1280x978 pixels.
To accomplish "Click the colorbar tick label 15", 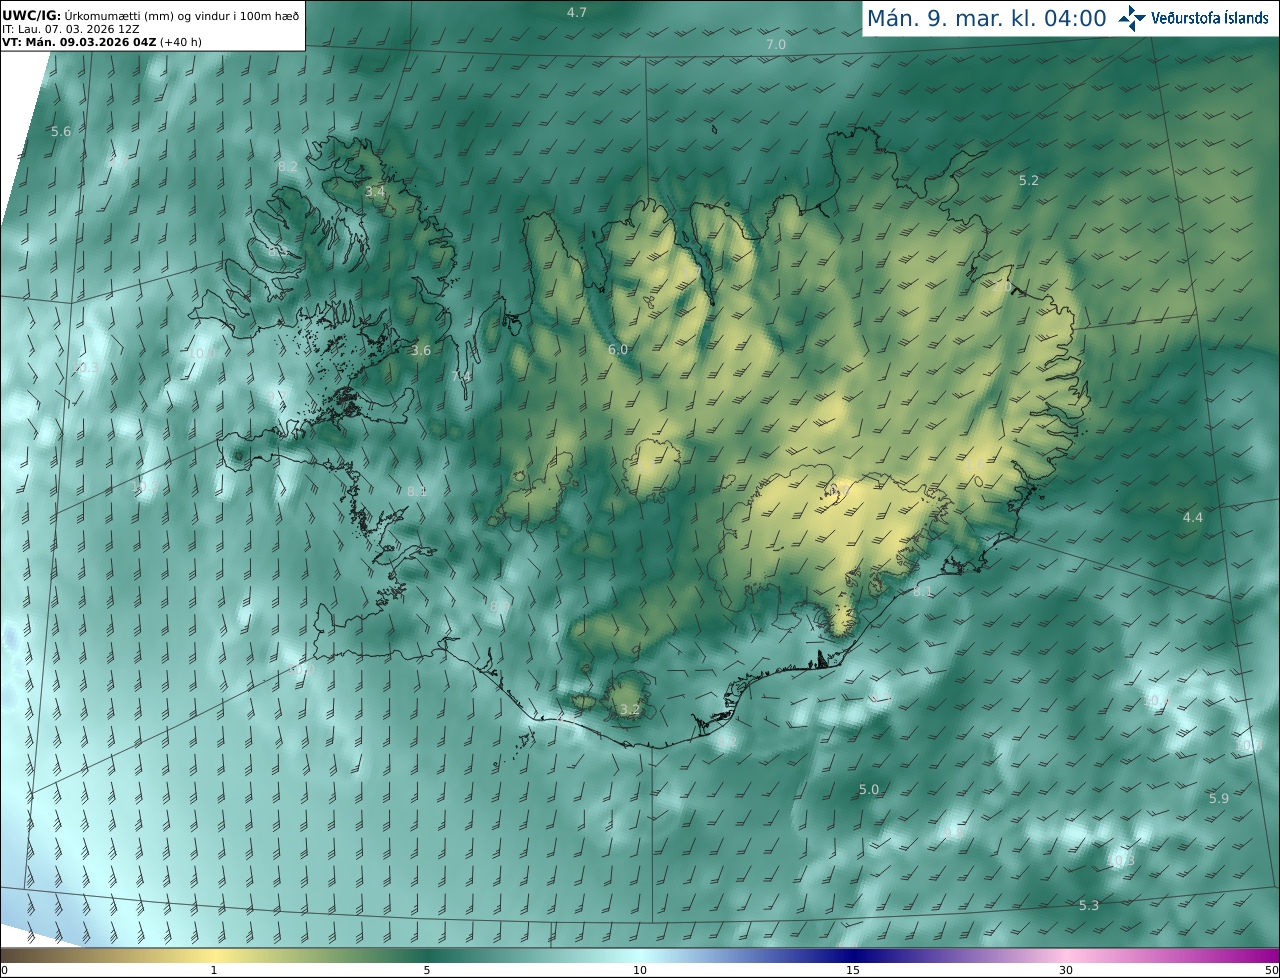I will tap(853, 970).
